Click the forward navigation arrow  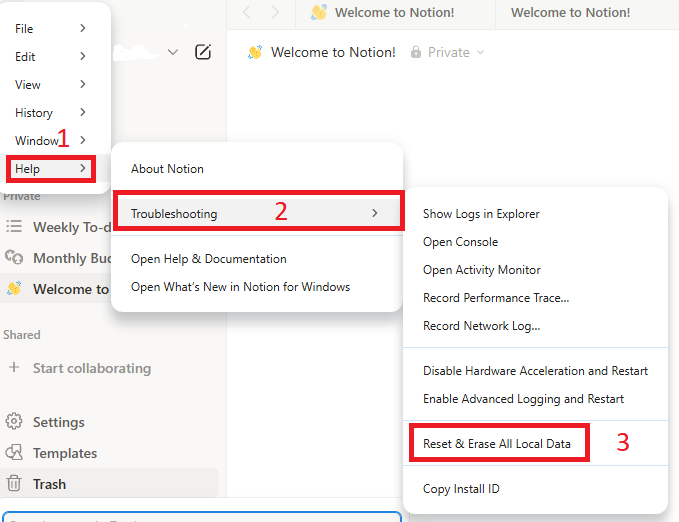pyautogui.click(x=275, y=13)
